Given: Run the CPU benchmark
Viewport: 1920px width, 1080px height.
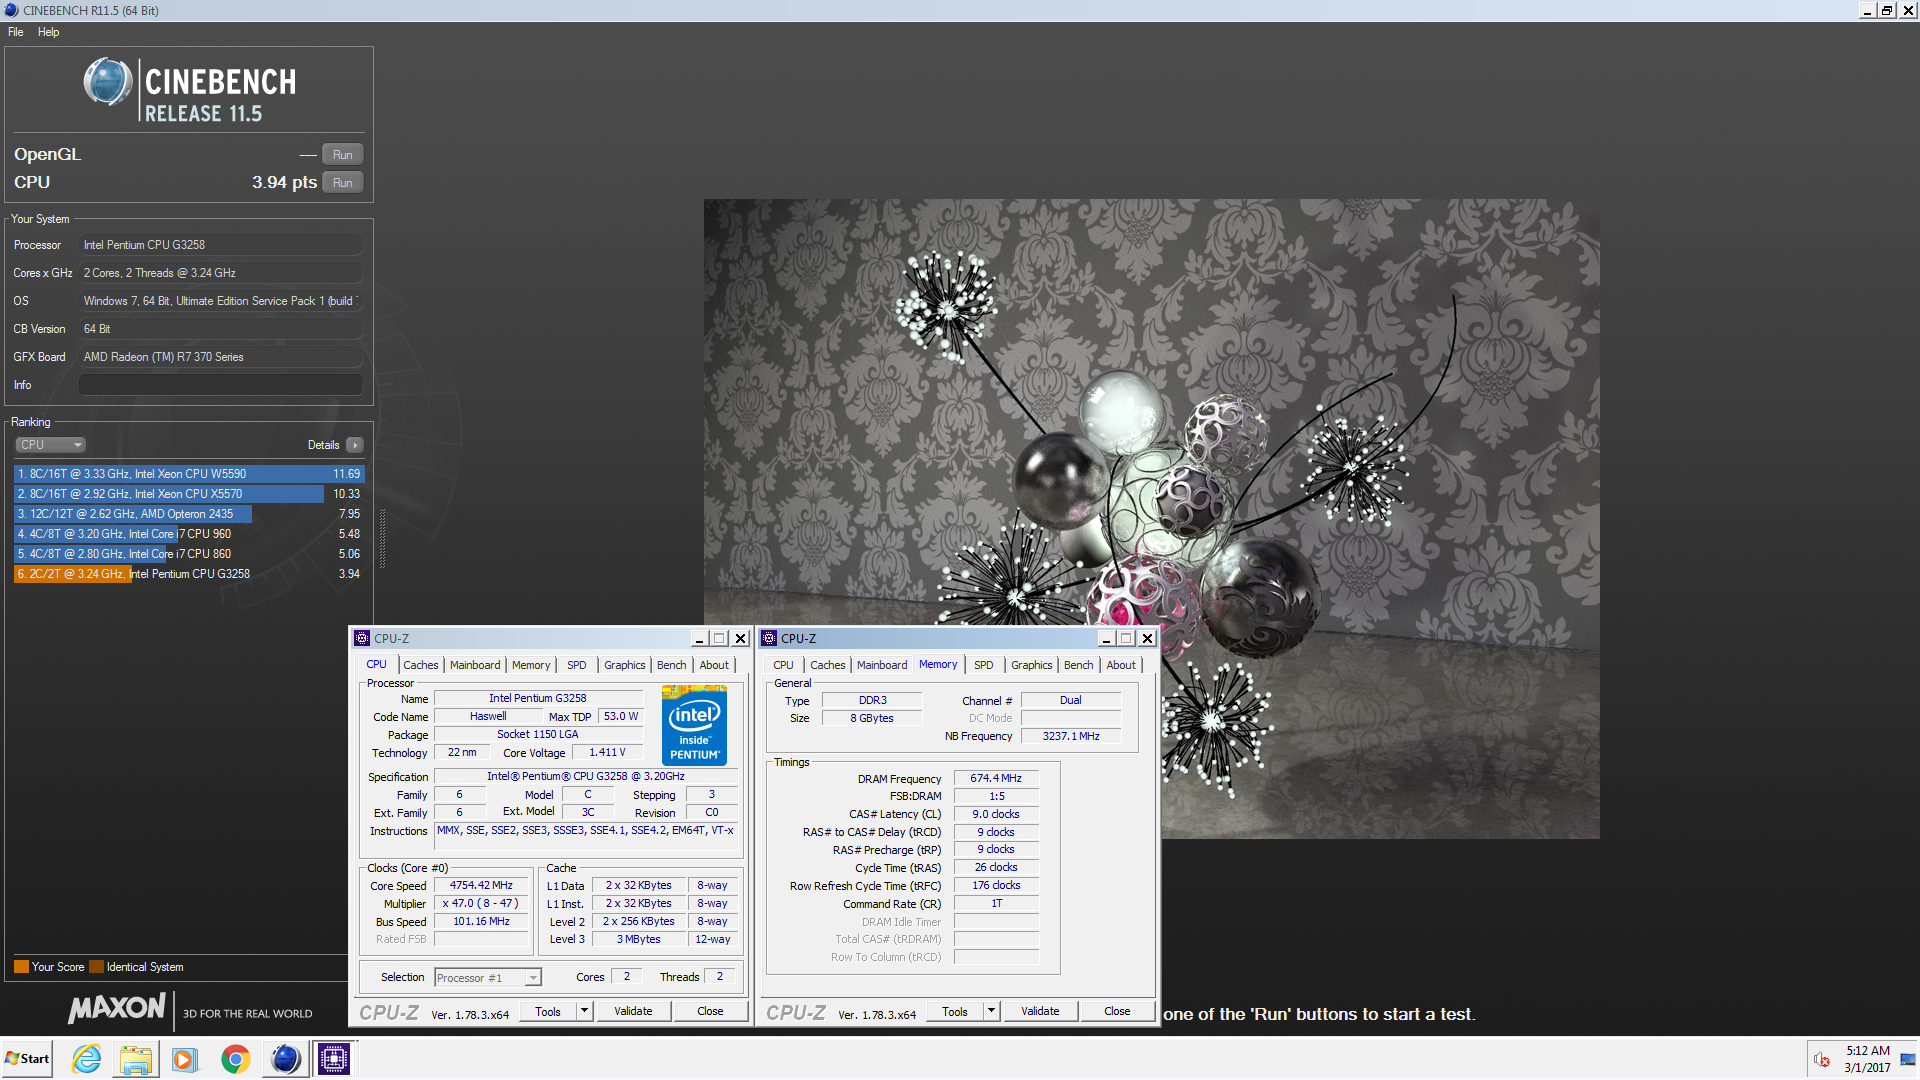Looking at the screenshot, I should pyautogui.click(x=343, y=183).
